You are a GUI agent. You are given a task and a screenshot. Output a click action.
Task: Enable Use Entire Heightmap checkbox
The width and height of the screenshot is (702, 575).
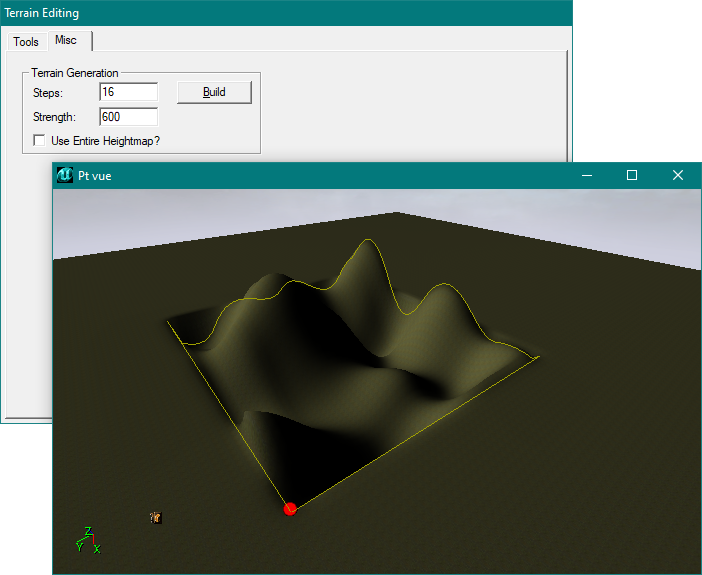(x=40, y=141)
